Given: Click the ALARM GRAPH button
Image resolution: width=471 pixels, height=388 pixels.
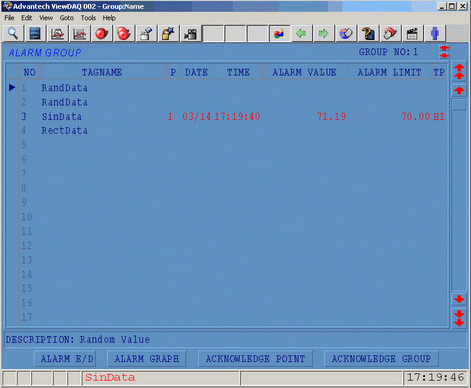Looking at the screenshot, I should tap(147, 359).
